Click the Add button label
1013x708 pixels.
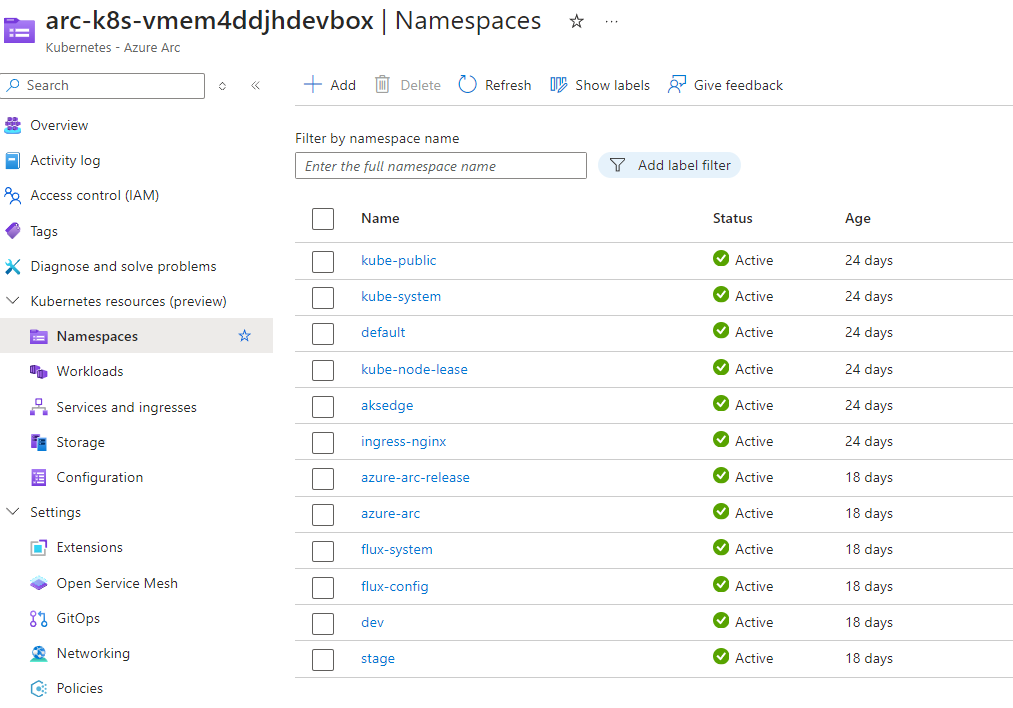[342, 85]
